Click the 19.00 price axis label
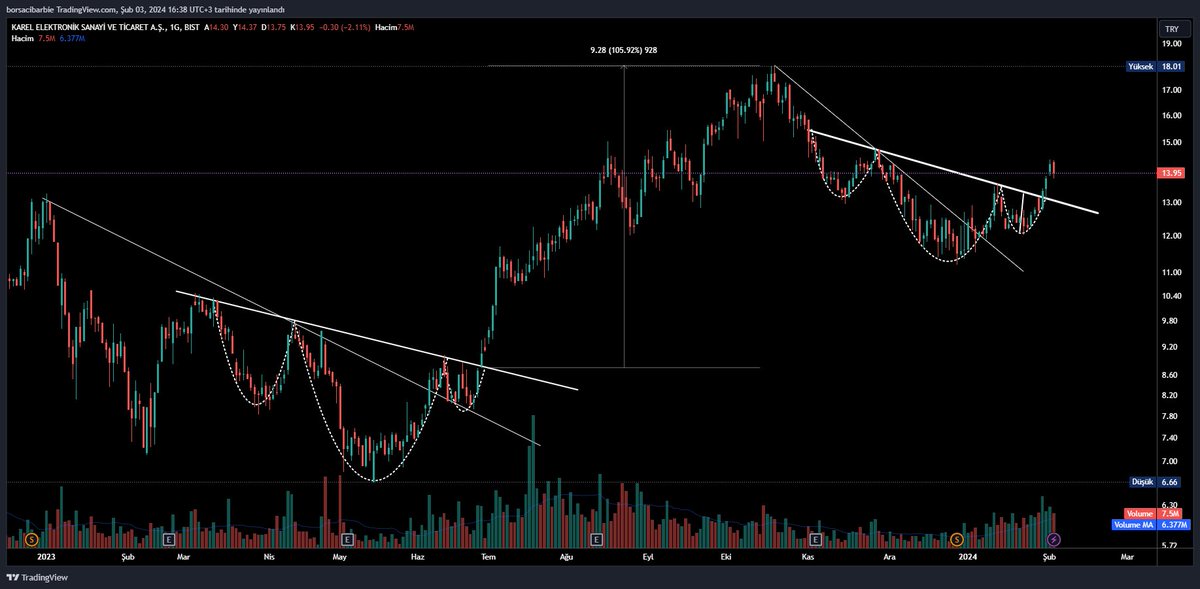 click(1171, 44)
